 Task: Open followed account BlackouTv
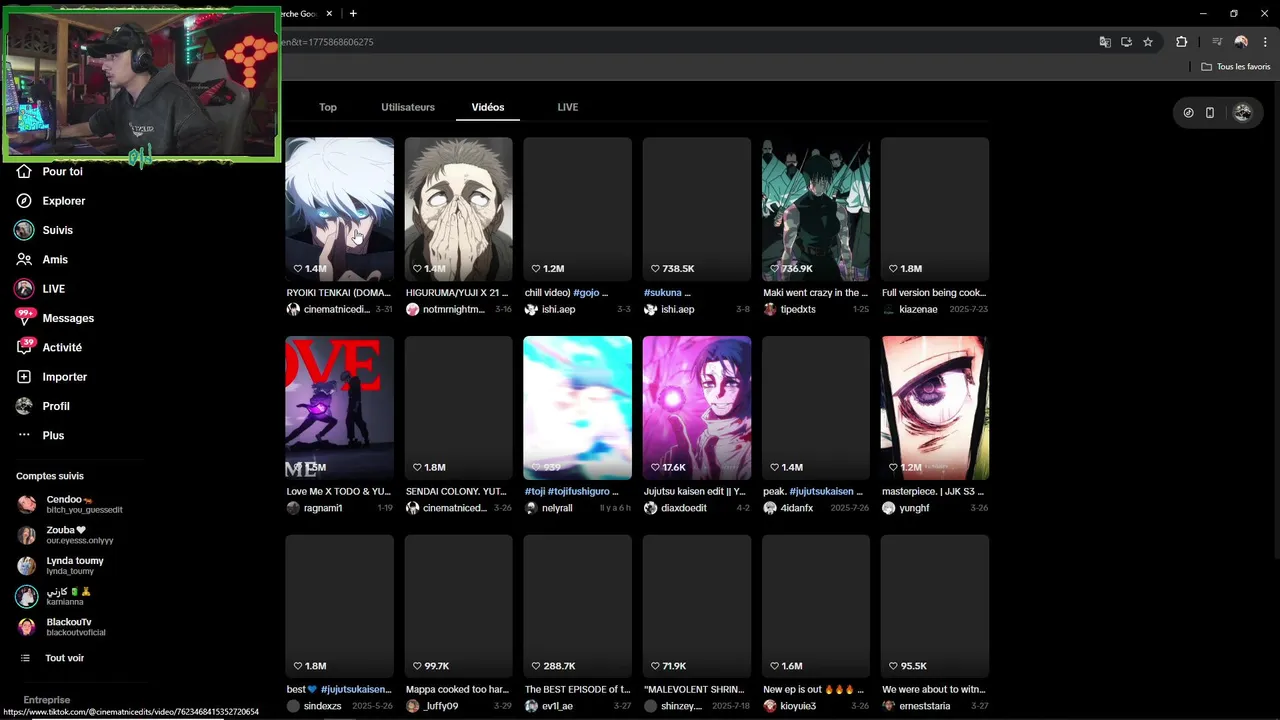coord(60,628)
